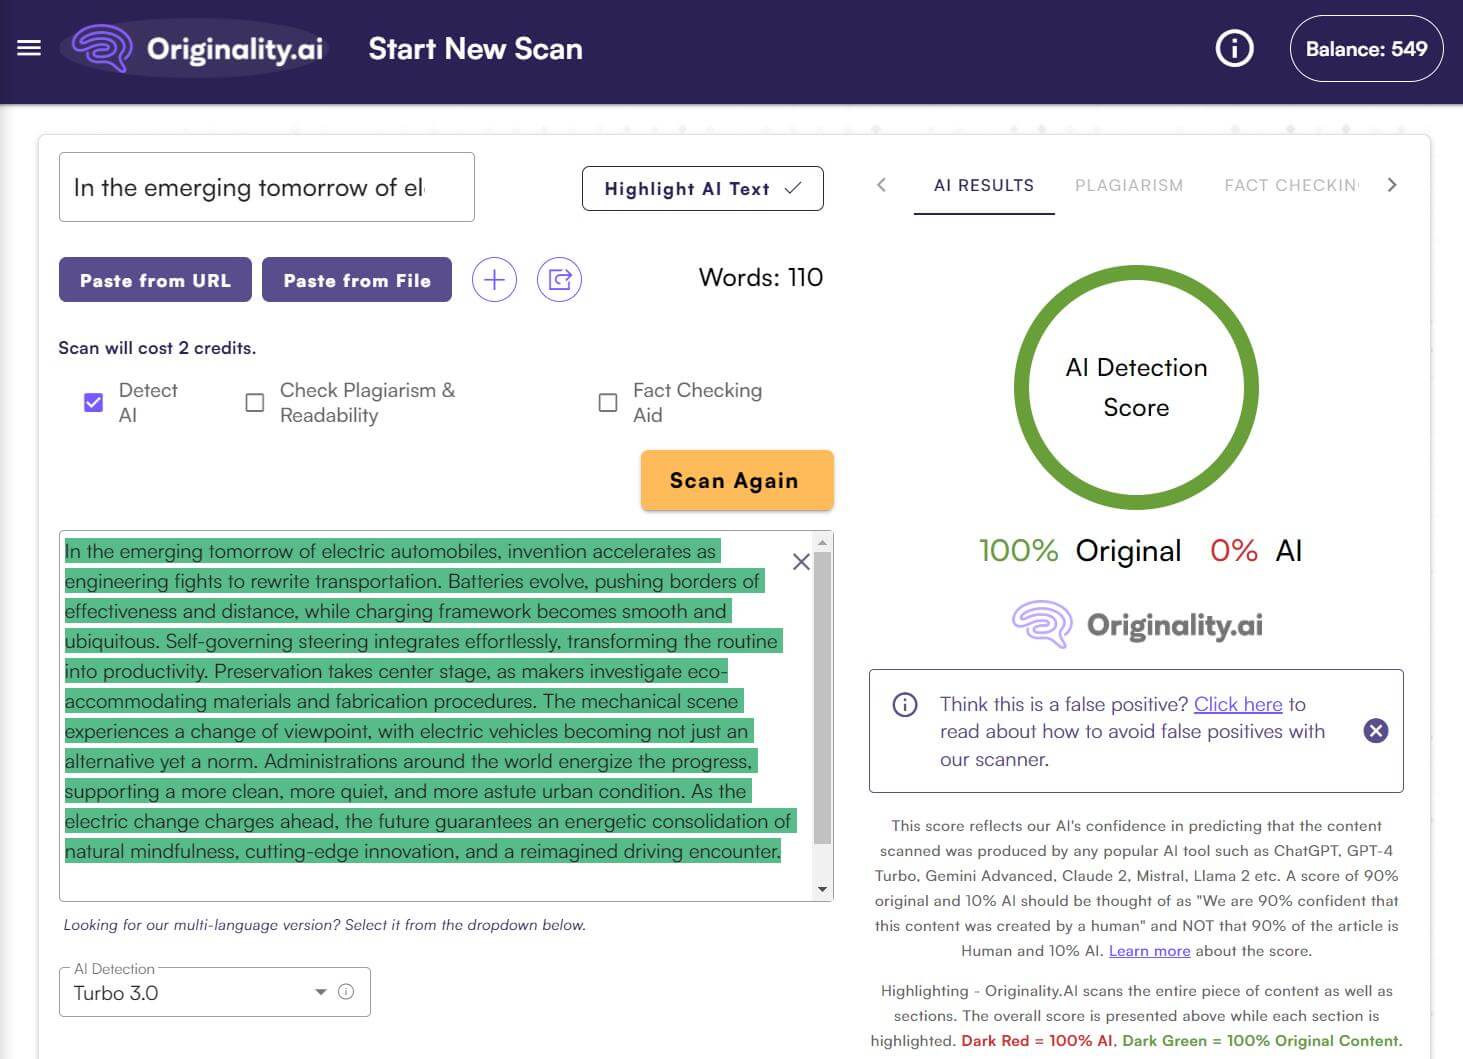The width and height of the screenshot is (1463, 1059).
Task: Click the text area scrollbar thumb
Action: [x=823, y=696]
